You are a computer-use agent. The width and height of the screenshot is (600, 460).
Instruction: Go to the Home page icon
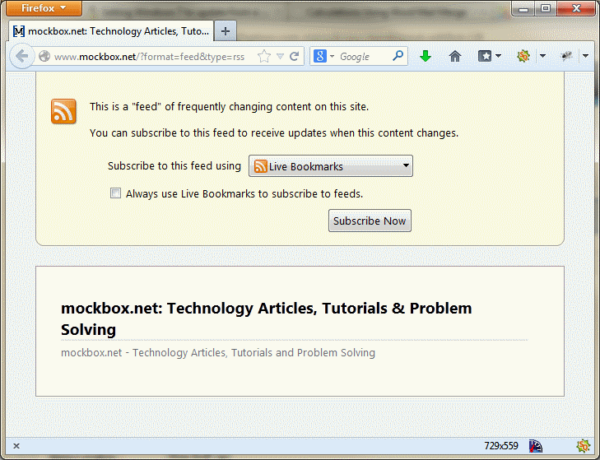click(x=455, y=56)
